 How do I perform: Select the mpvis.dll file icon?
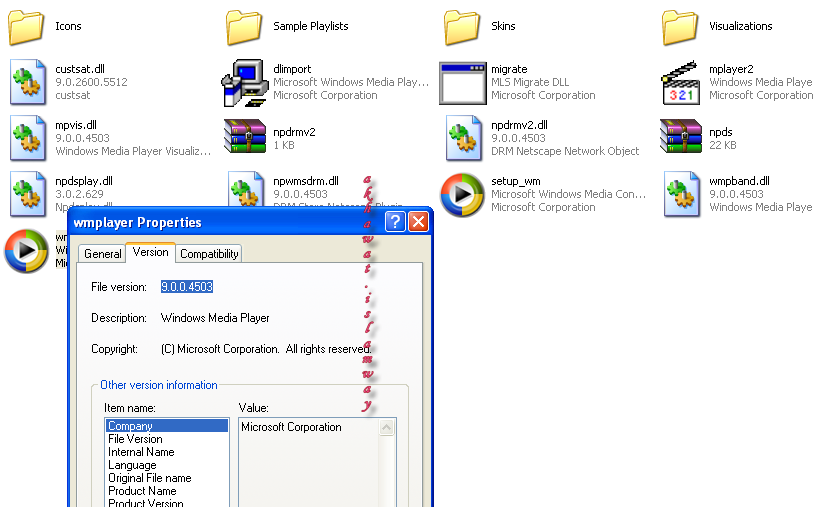(27, 138)
